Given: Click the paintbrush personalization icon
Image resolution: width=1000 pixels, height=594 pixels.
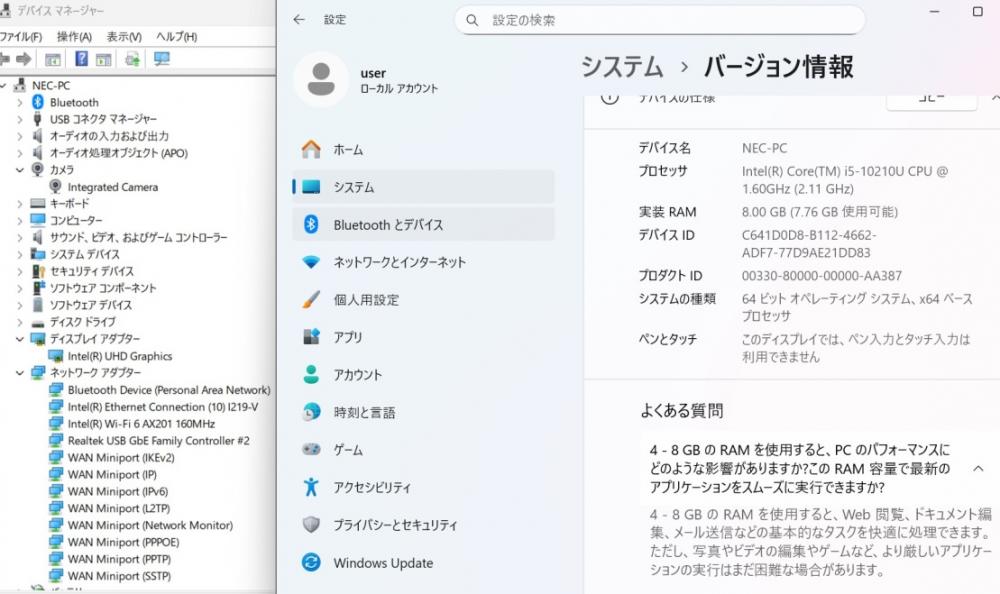Looking at the screenshot, I should coord(311,300).
